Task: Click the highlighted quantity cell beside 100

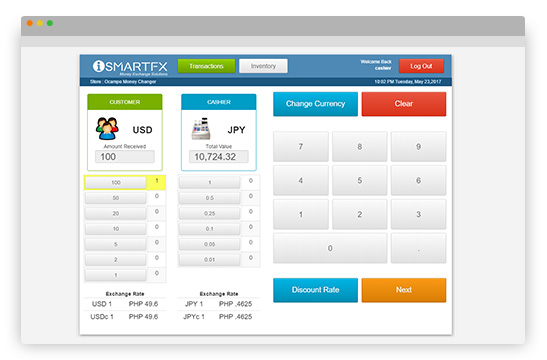Action: (156, 182)
